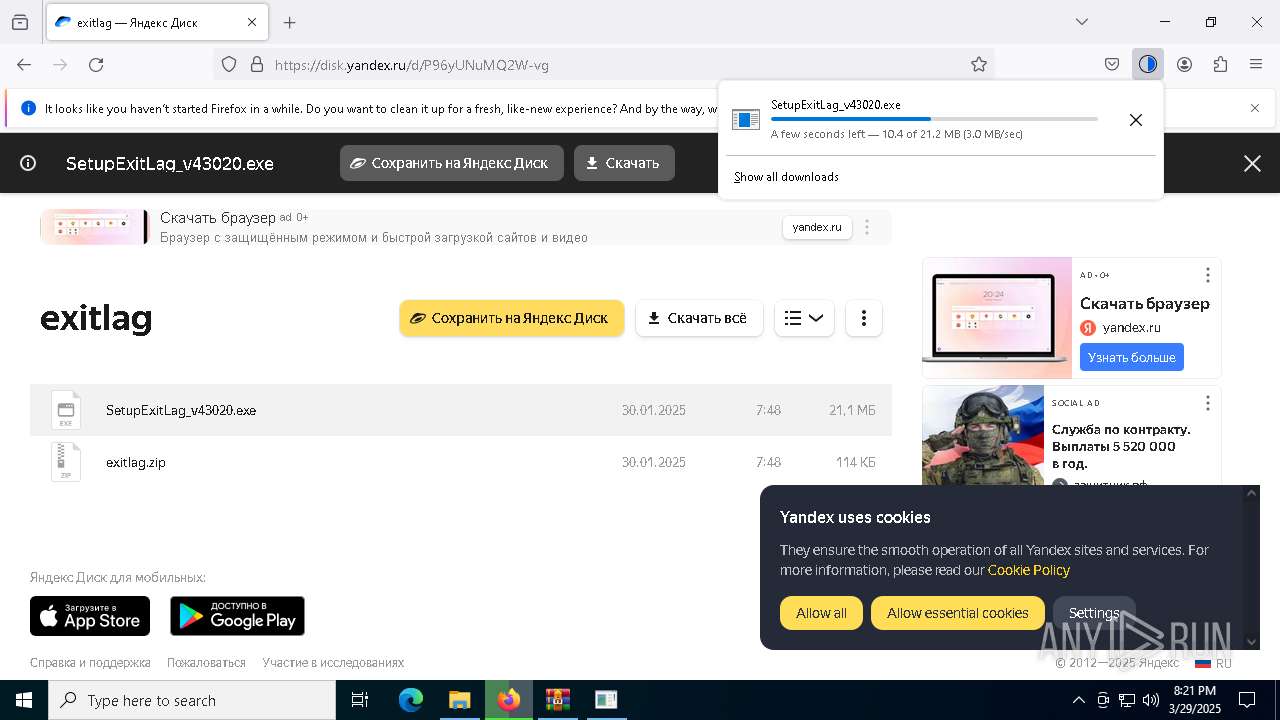Image resolution: width=1280 pixels, height=720 pixels.
Task: Save to Яндекс Диск in dark toolbar
Action: tap(452, 163)
